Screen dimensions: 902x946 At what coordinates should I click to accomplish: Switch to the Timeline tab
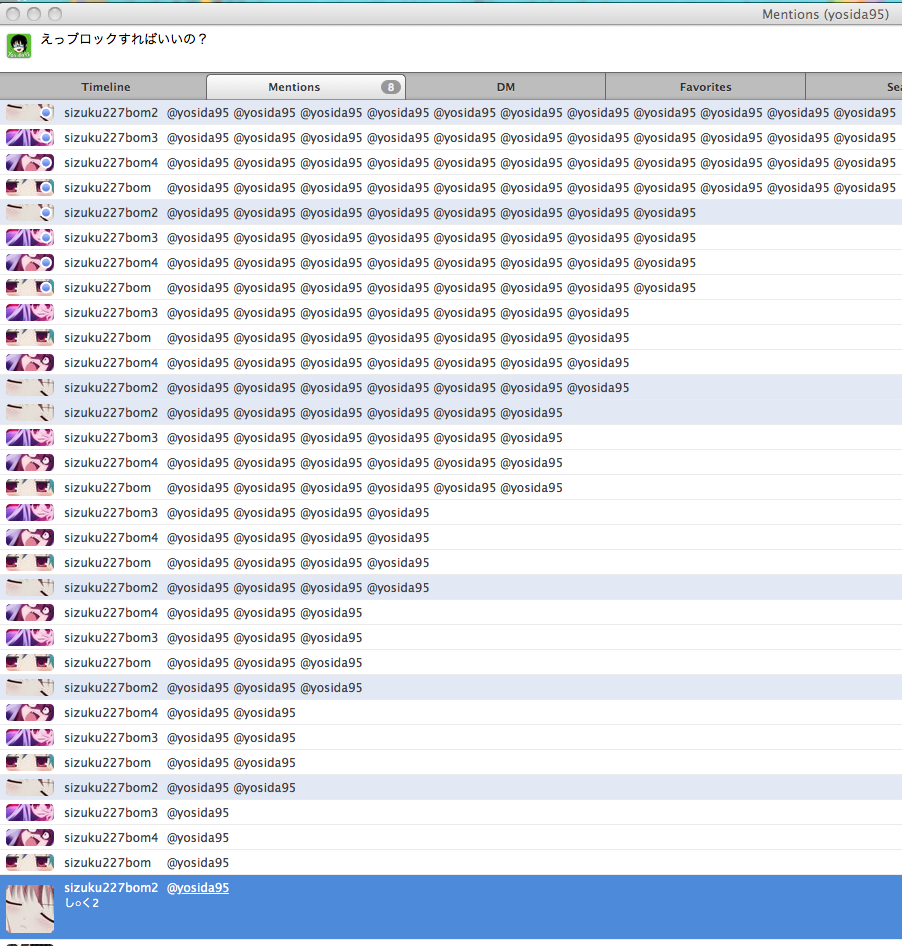pos(105,87)
